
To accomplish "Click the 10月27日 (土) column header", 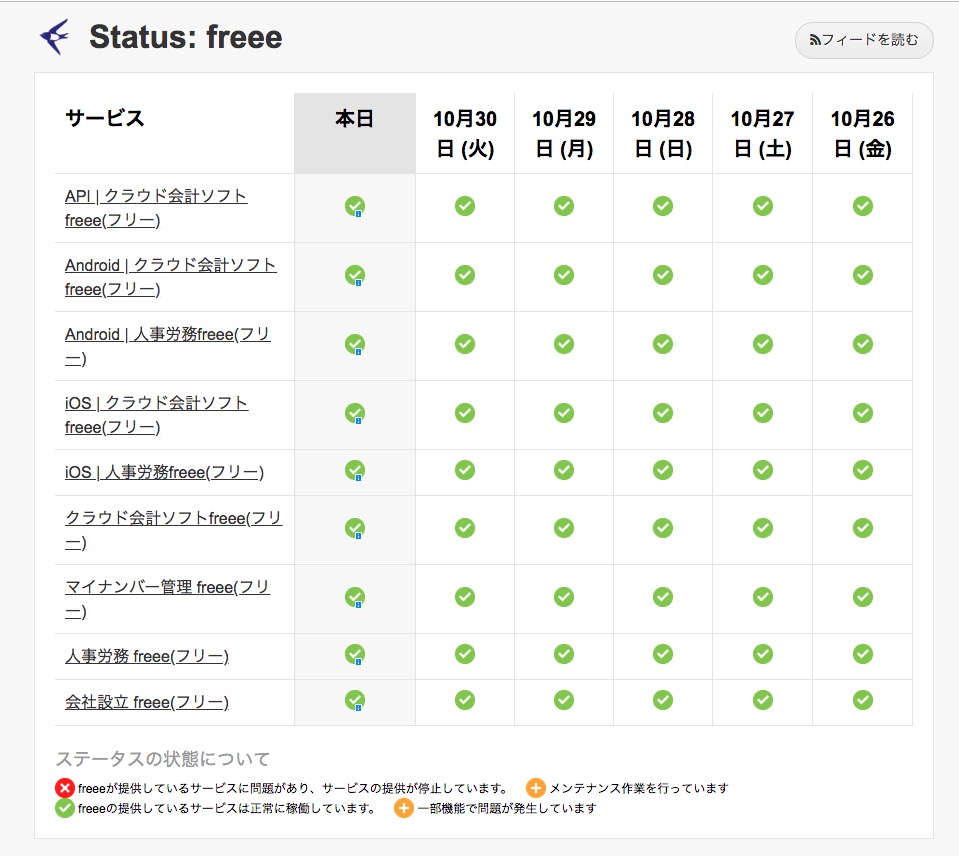I will coord(763,133).
